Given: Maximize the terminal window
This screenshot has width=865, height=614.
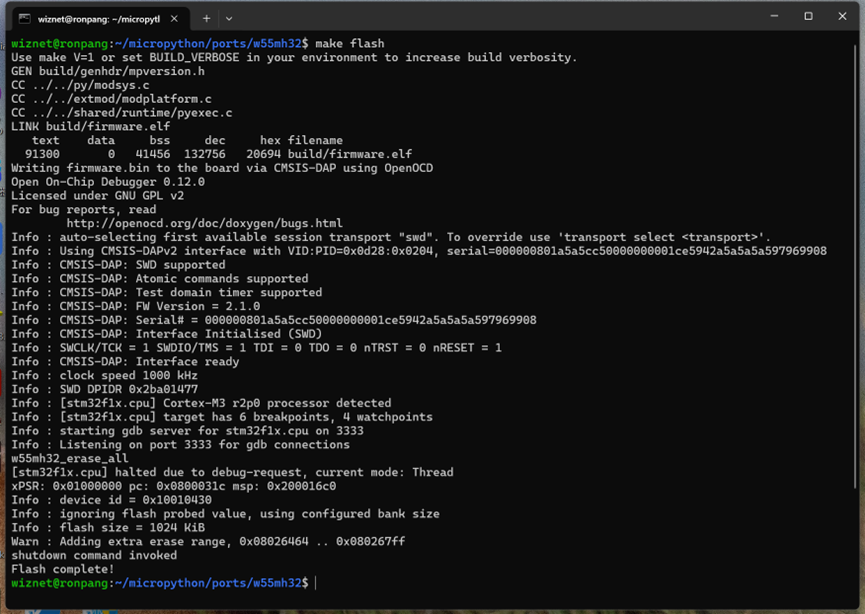Looking at the screenshot, I should (x=808, y=16).
